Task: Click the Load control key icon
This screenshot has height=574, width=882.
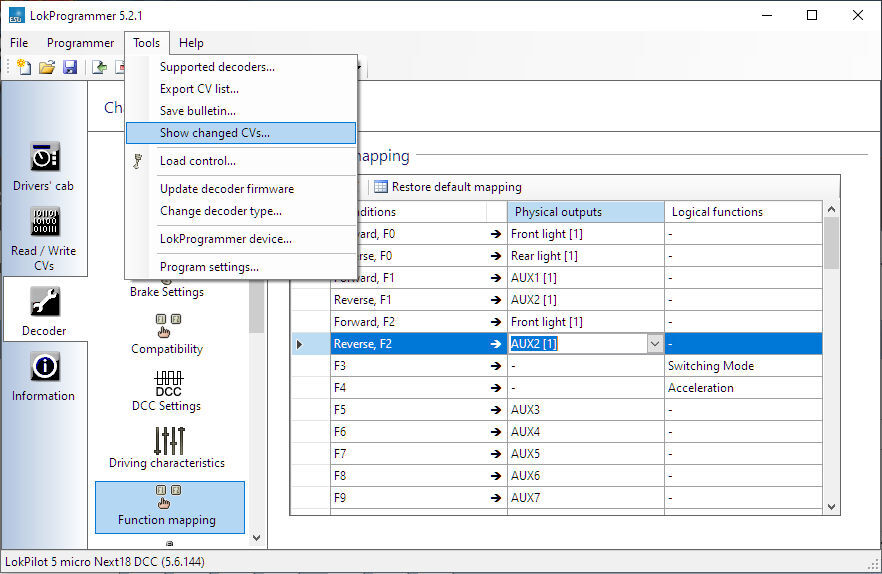Action: pos(138,161)
